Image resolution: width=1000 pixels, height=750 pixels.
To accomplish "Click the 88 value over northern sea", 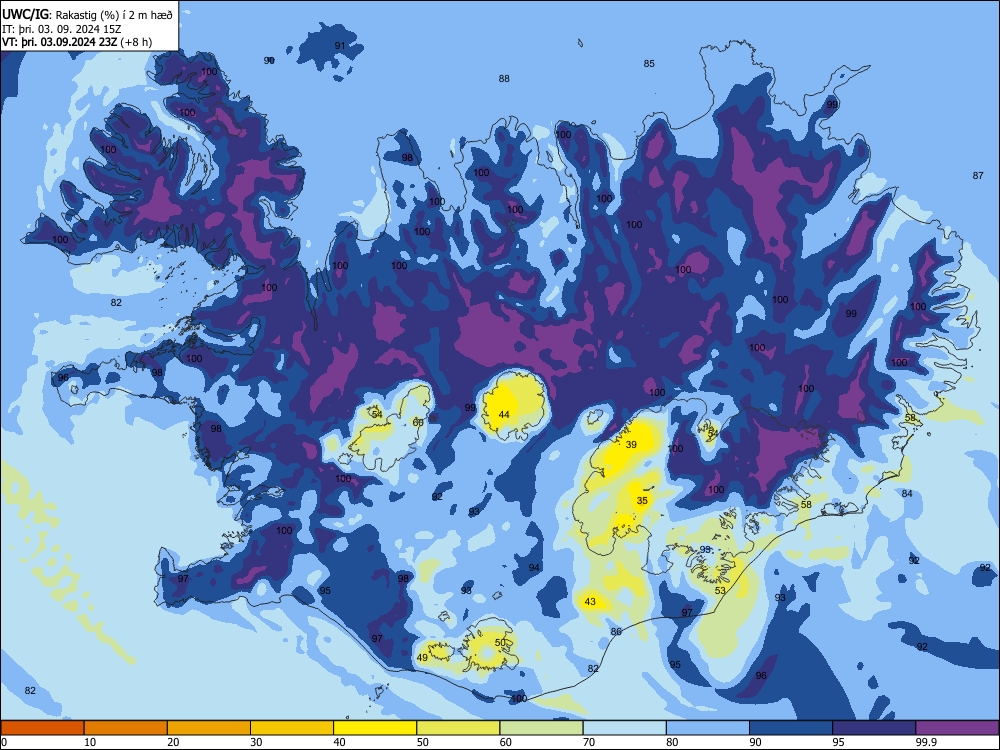I will pyautogui.click(x=504, y=78).
